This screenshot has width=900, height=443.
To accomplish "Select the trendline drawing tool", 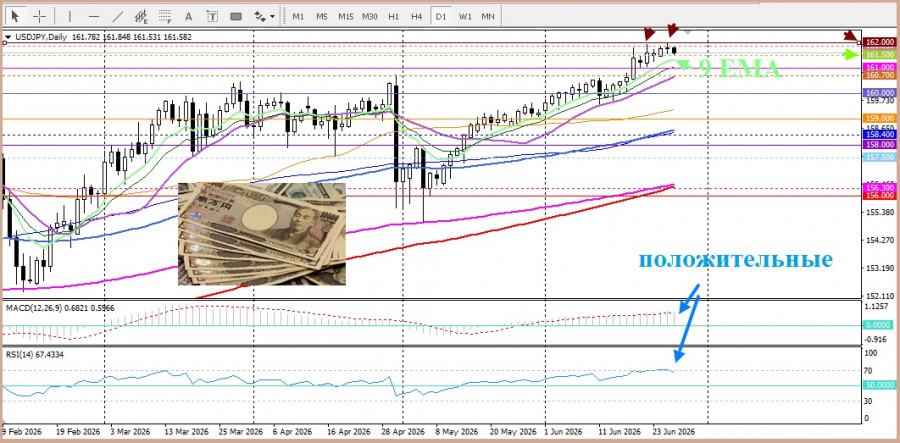I will [x=118, y=16].
